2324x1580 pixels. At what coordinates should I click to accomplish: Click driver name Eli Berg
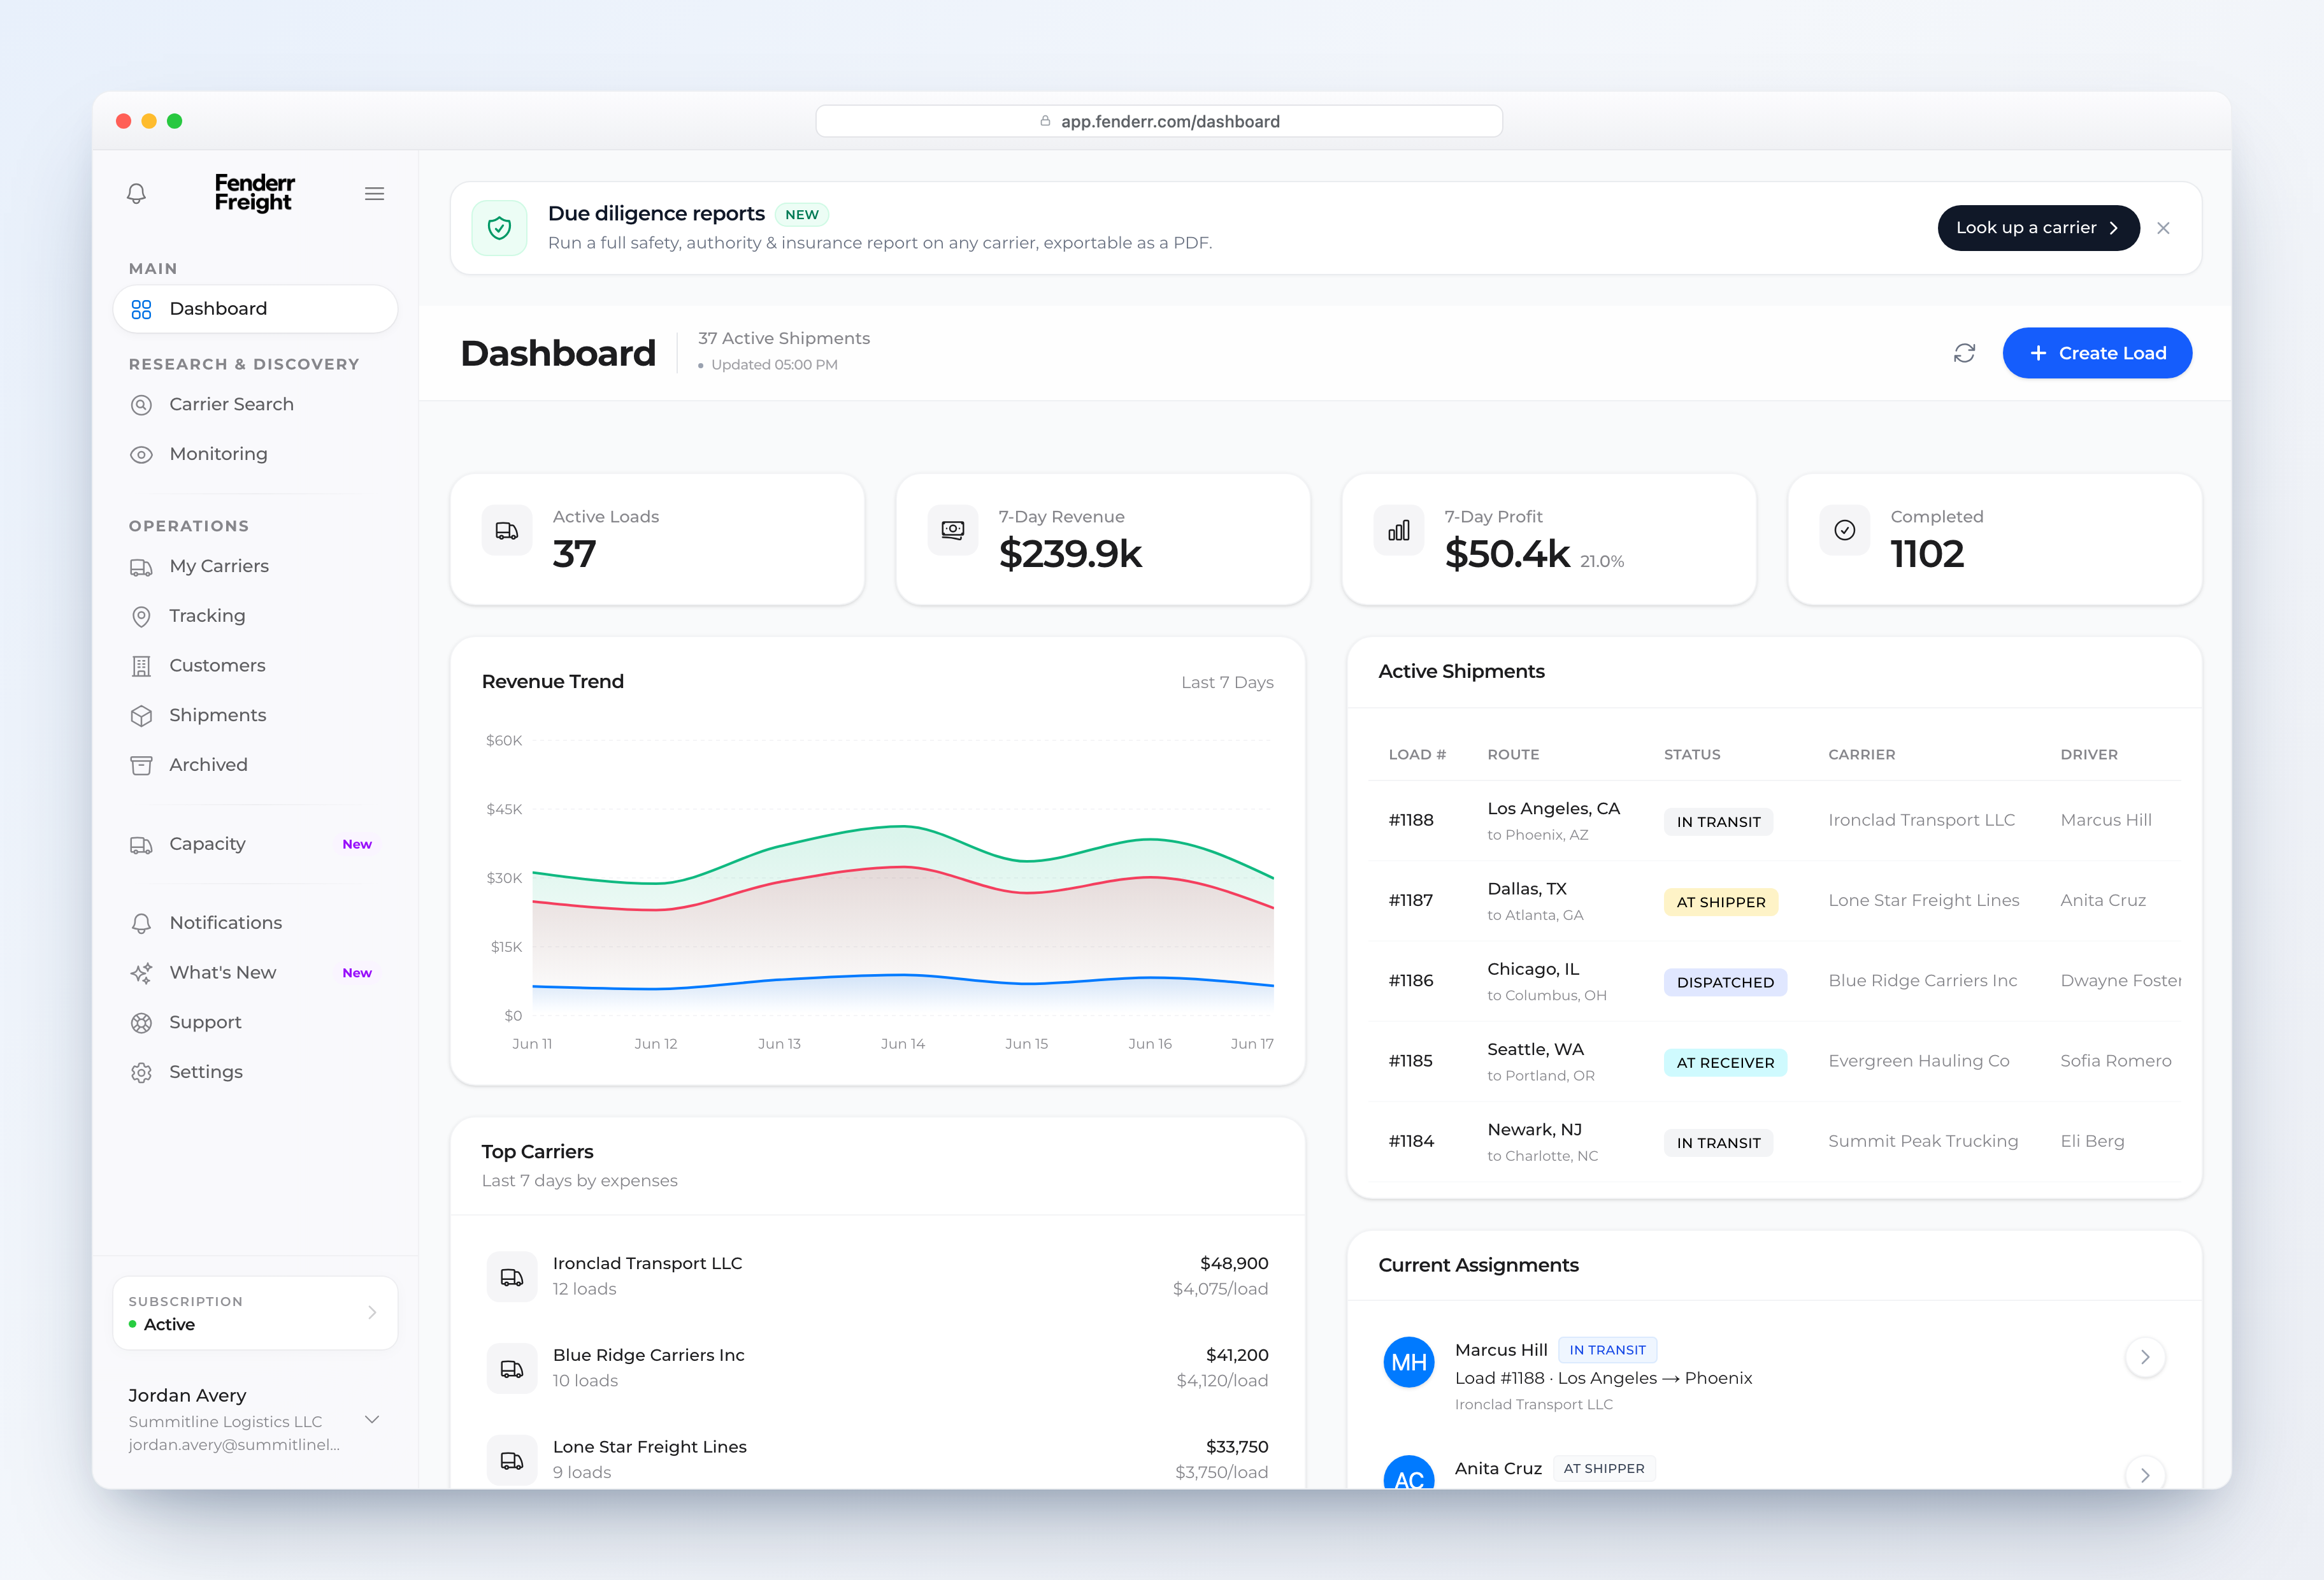click(2092, 1142)
